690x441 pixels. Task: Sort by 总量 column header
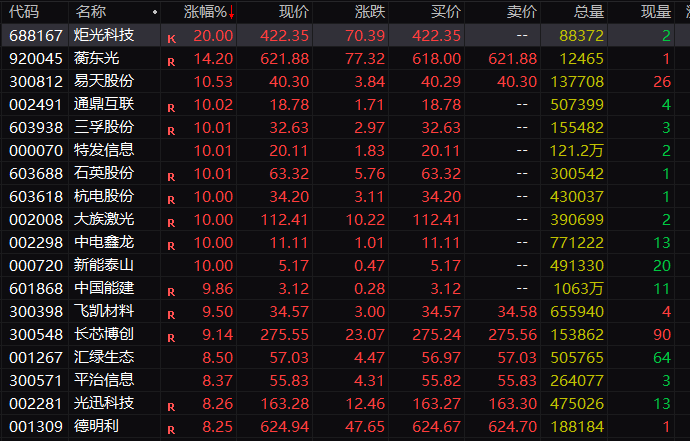(x=589, y=12)
